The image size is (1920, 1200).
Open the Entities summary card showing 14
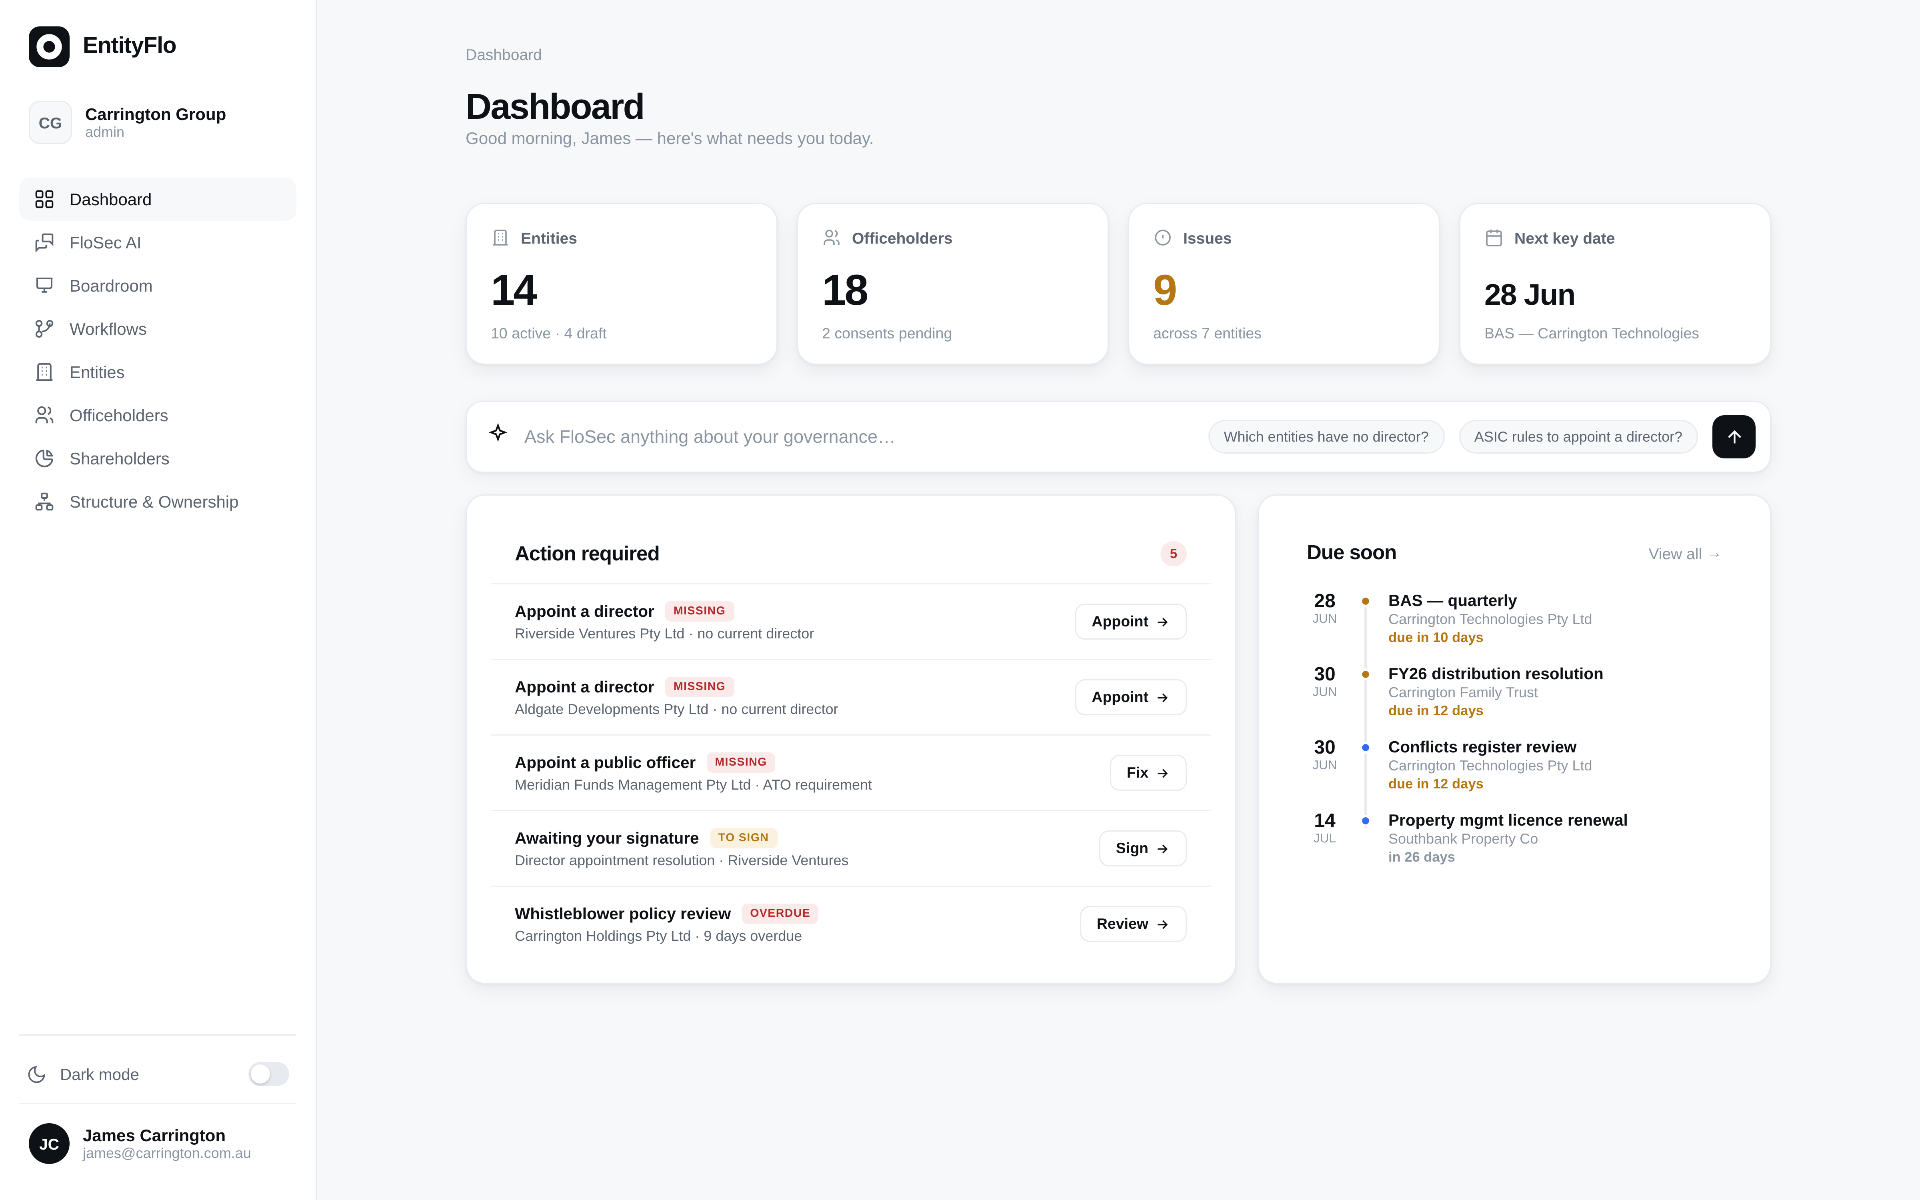point(622,284)
